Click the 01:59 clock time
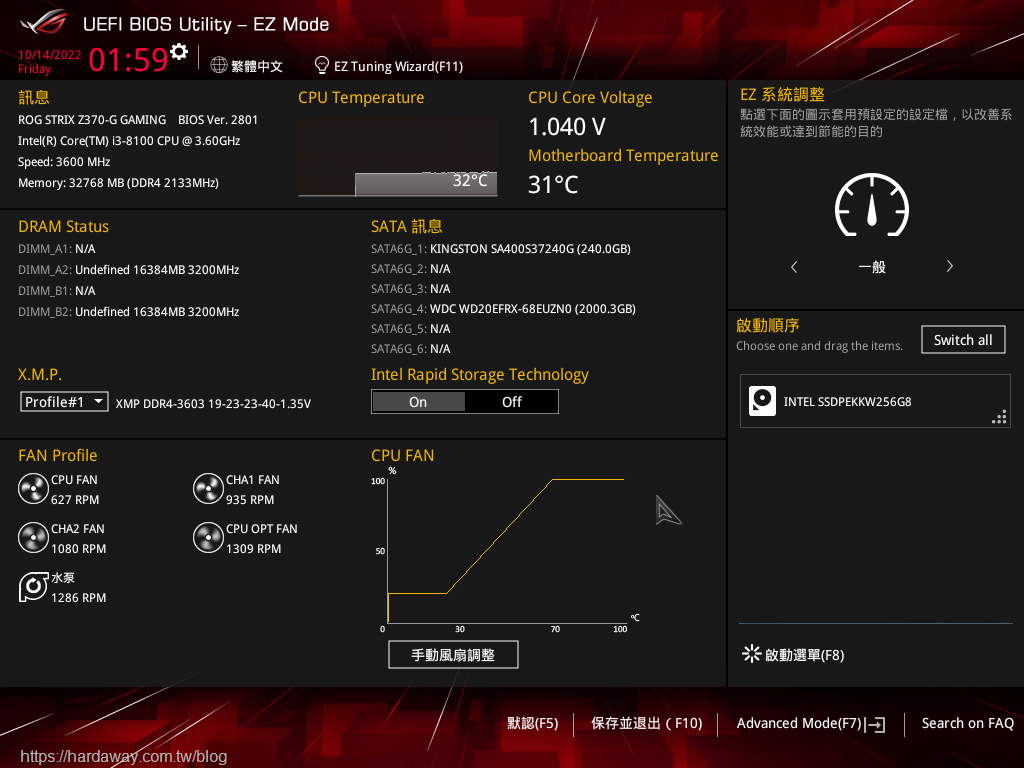 pos(129,59)
